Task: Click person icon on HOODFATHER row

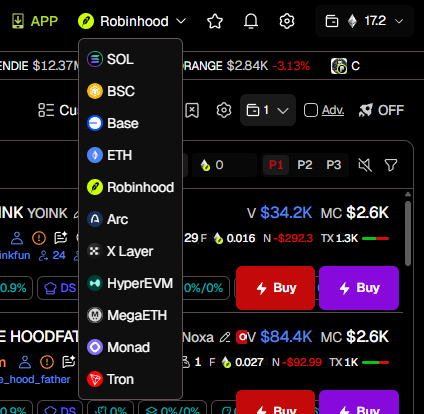Action: [x=25, y=362]
